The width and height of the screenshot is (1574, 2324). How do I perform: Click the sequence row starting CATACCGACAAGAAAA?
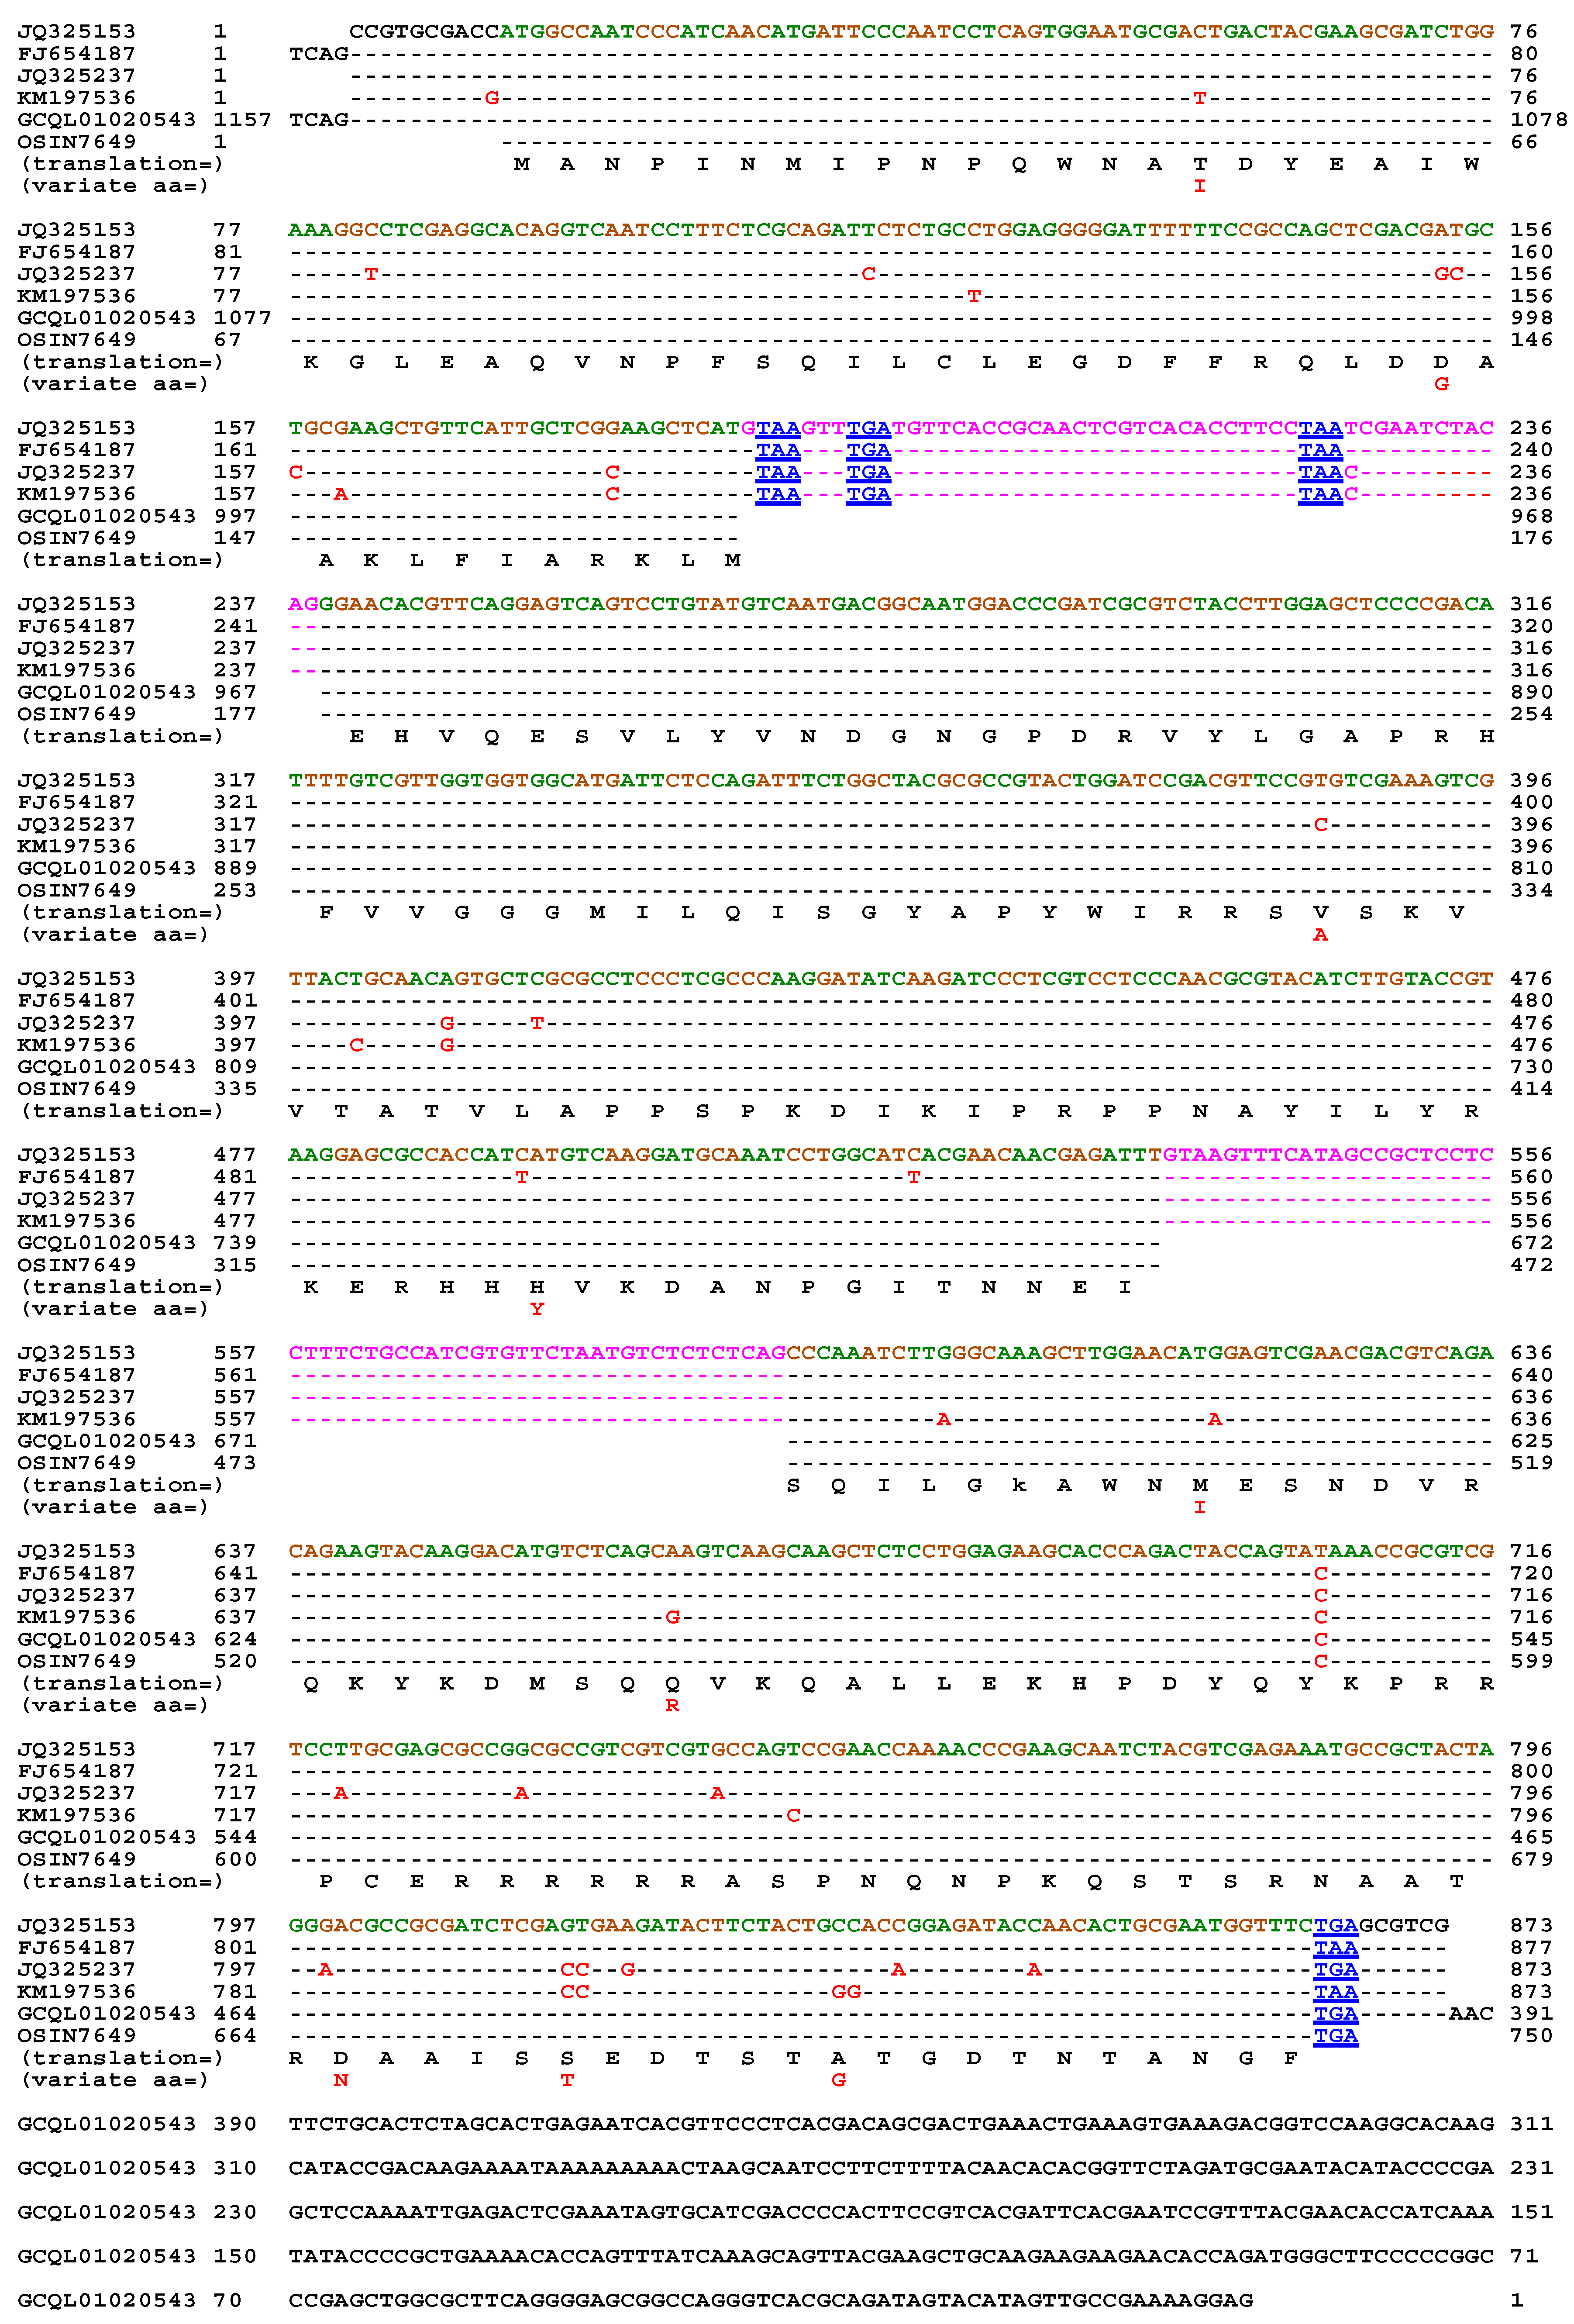(891, 2168)
